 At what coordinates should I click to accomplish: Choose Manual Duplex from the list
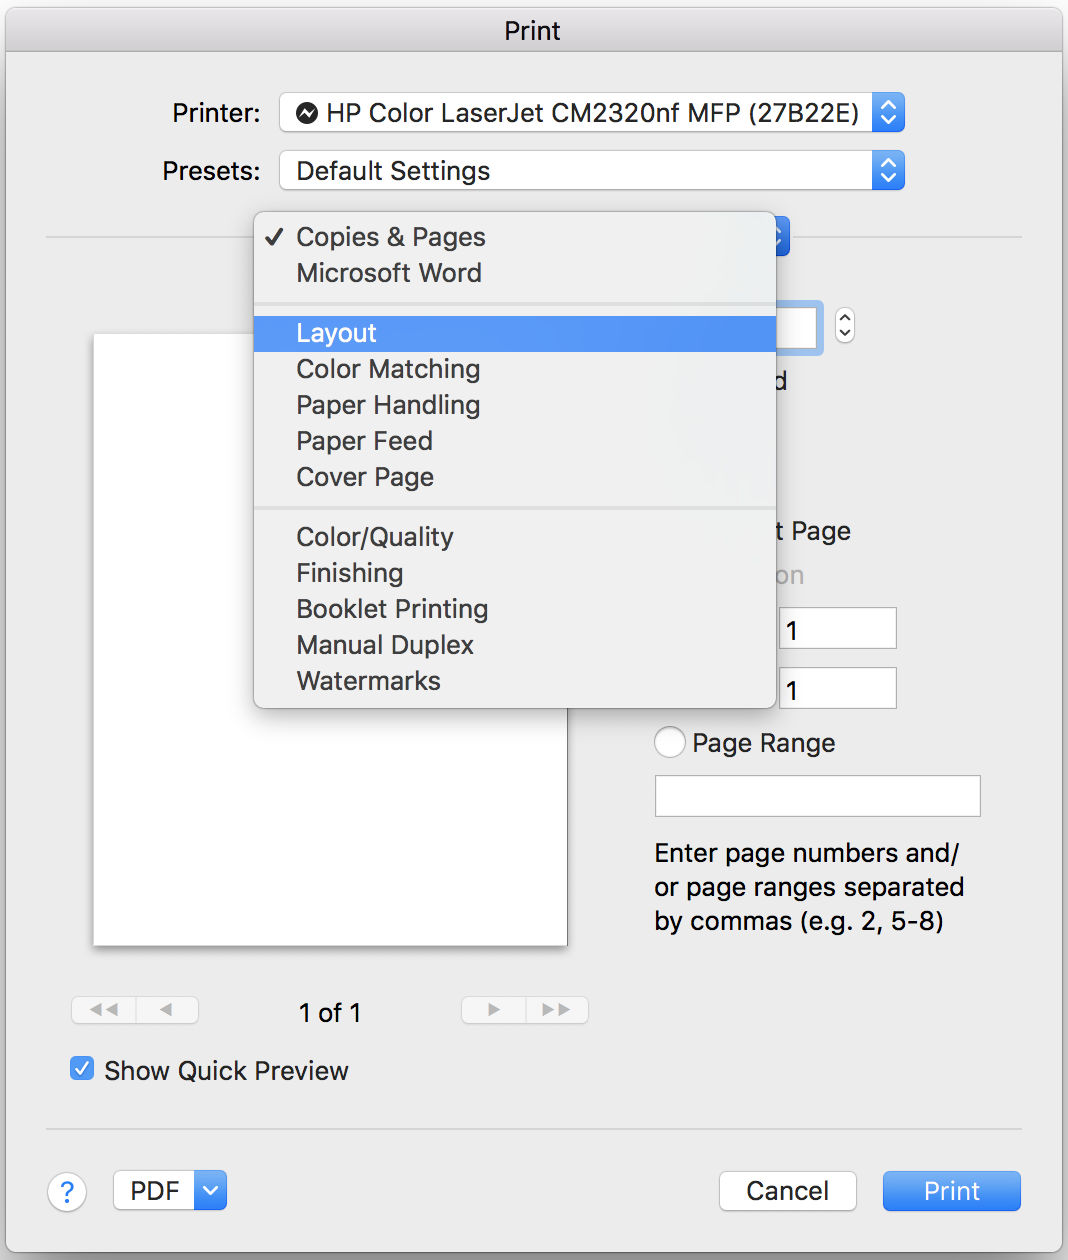tap(385, 645)
